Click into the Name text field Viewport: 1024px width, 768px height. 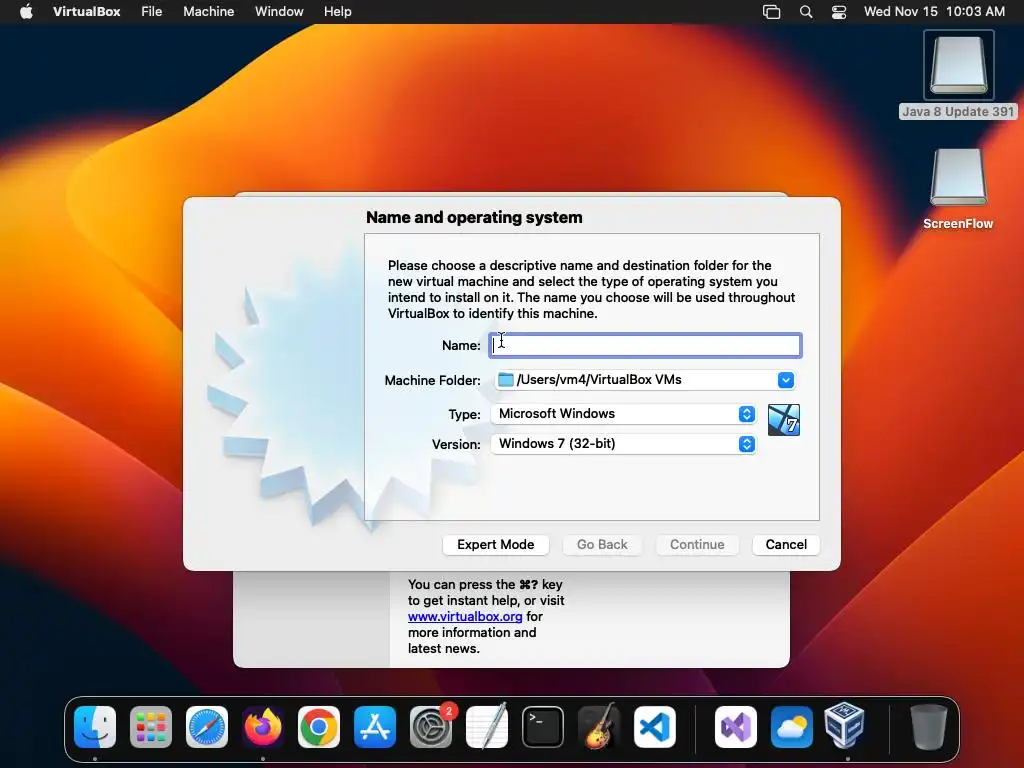(x=645, y=345)
